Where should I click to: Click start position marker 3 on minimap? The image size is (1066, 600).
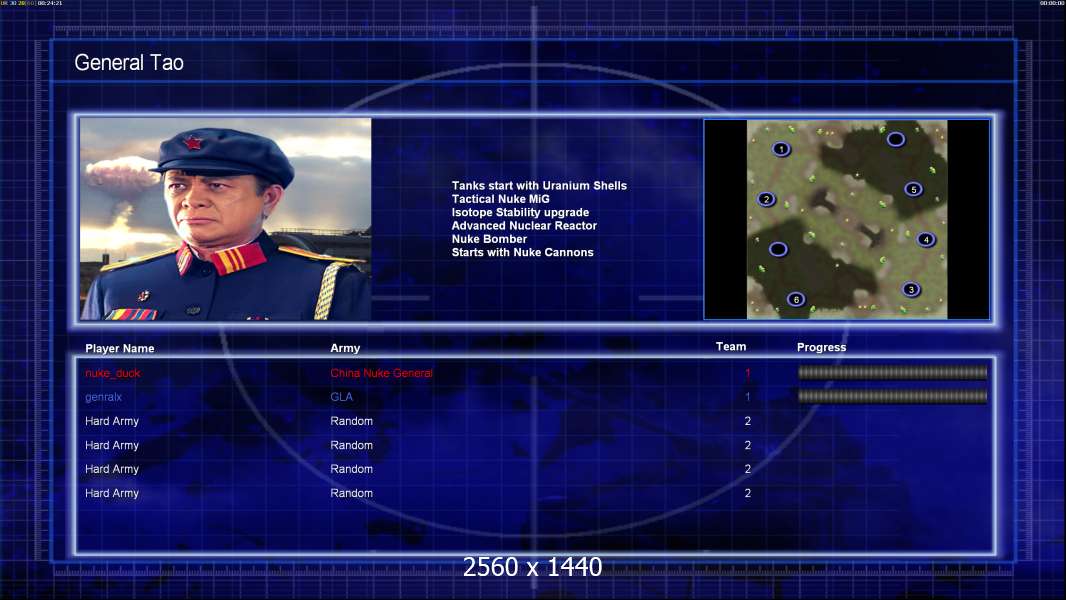911,289
